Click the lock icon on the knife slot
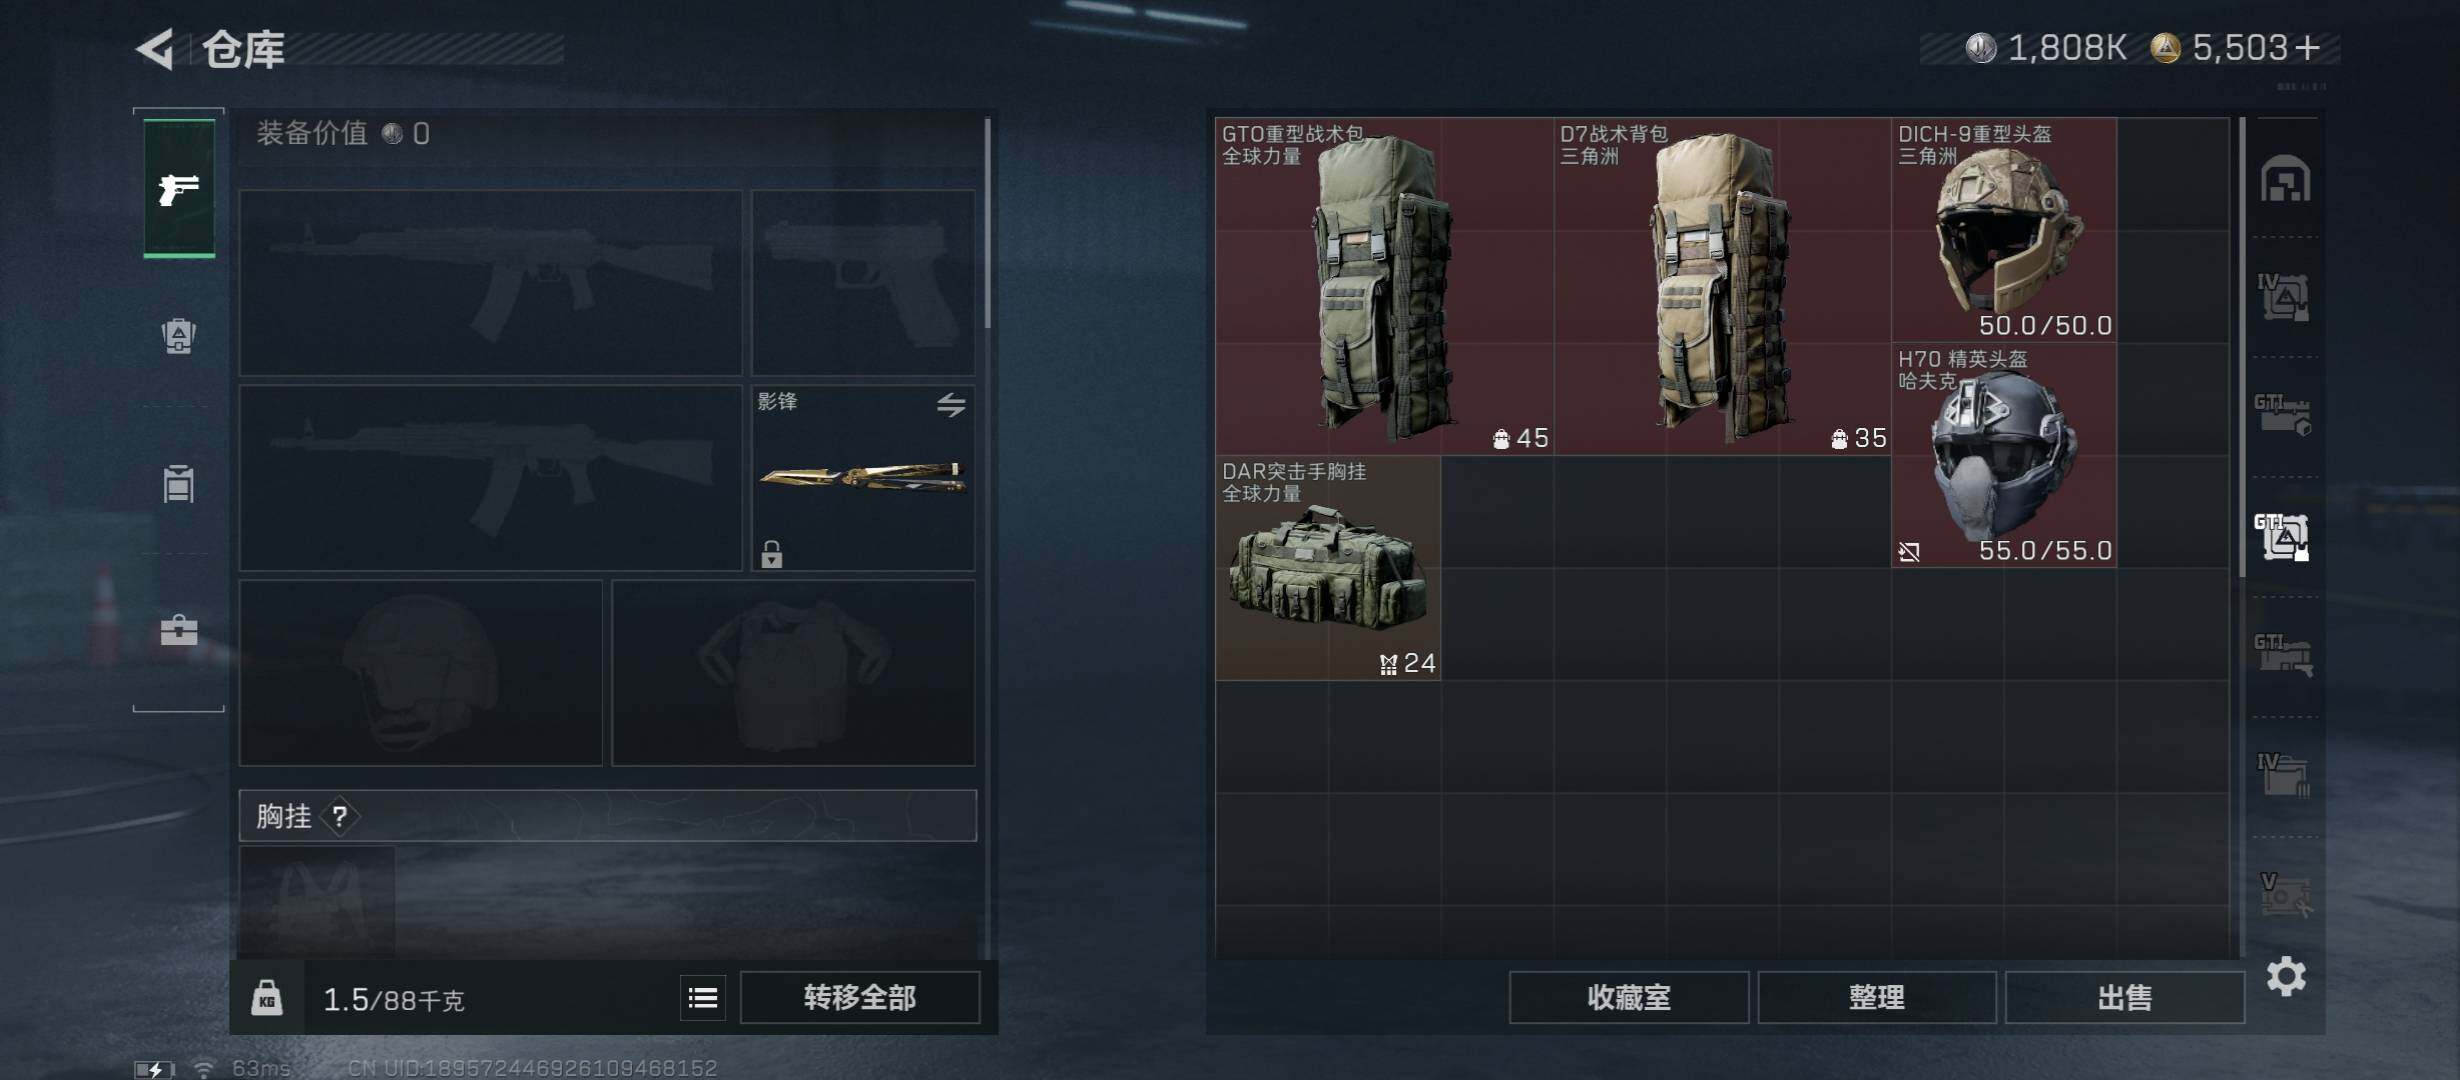 [771, 553]
